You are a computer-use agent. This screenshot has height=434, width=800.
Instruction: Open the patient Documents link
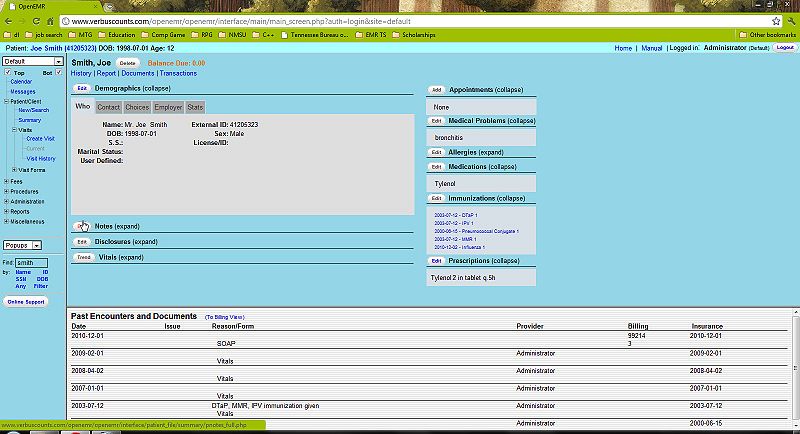(x=138, y=73)
